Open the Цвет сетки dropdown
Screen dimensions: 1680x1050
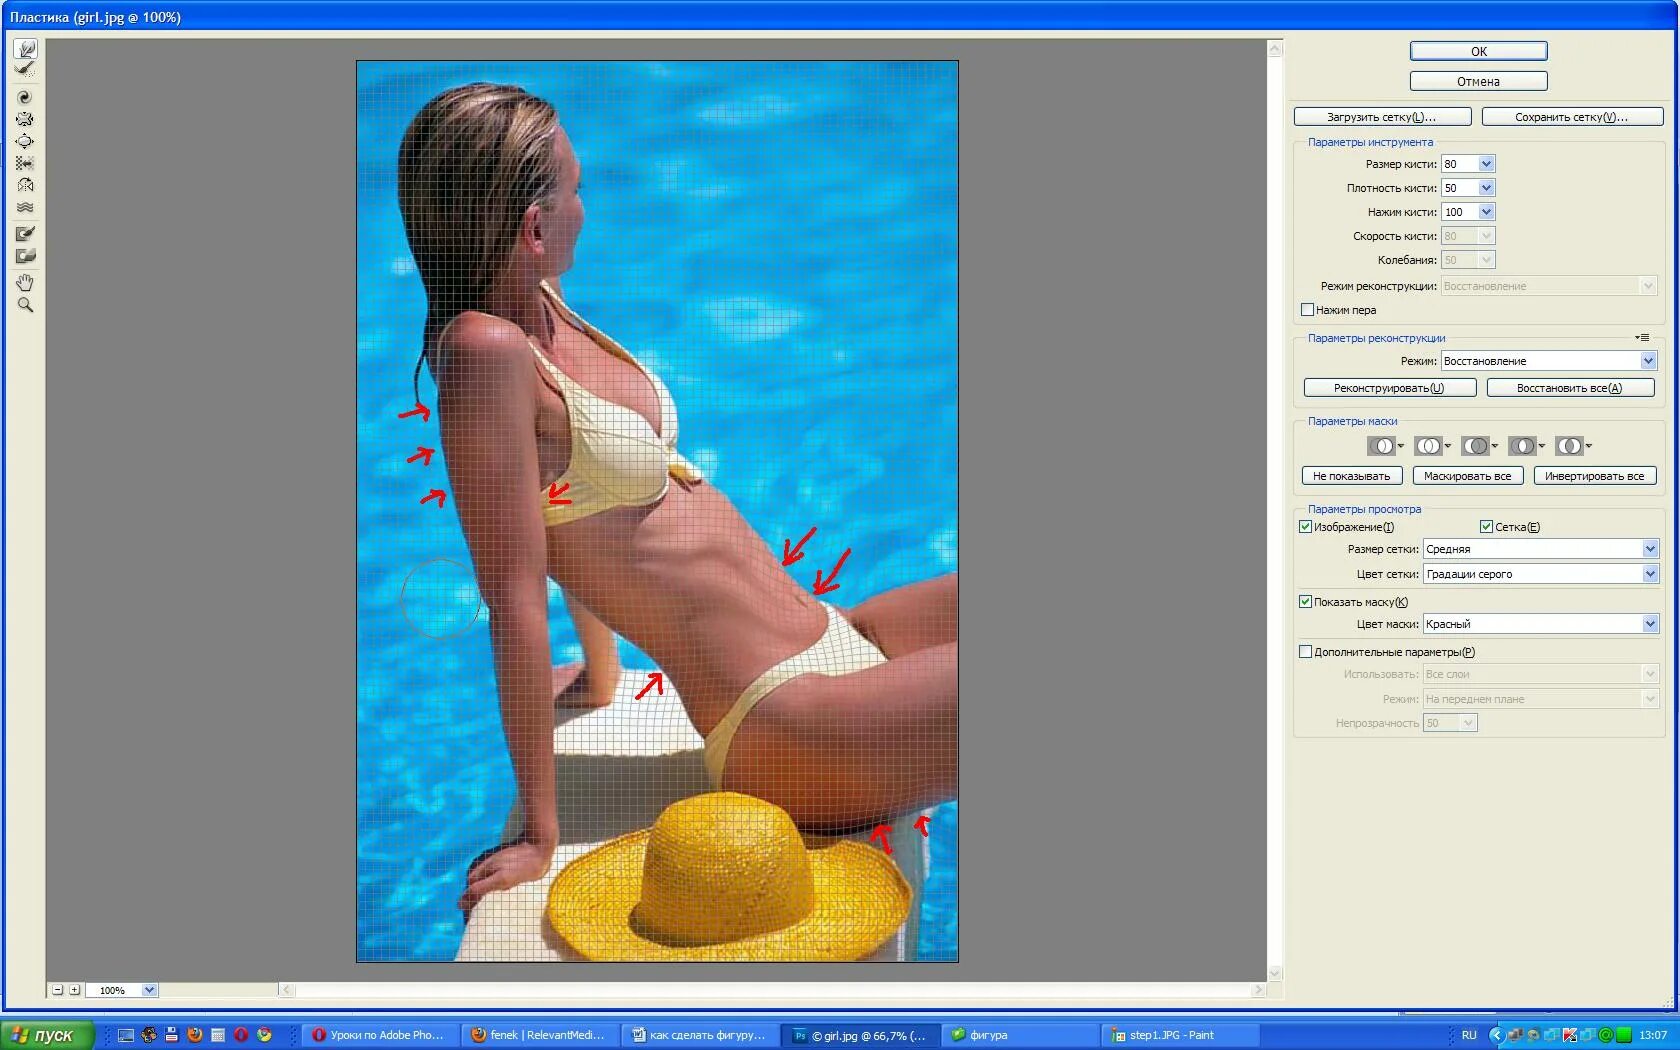pos(1650,574)
